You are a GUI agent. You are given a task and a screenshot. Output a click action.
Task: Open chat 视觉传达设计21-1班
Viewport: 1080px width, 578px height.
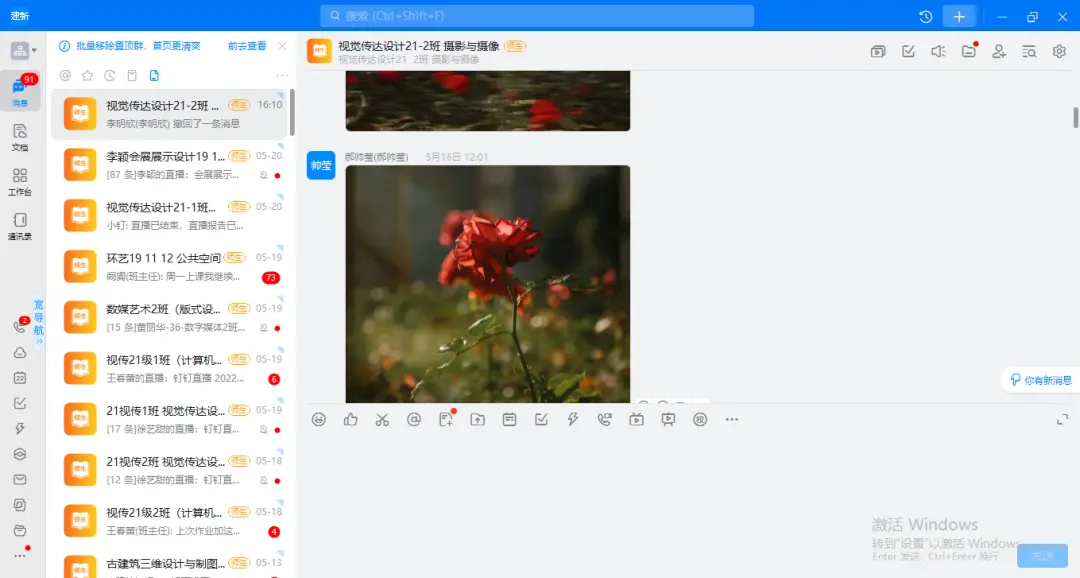pos(171,216)
